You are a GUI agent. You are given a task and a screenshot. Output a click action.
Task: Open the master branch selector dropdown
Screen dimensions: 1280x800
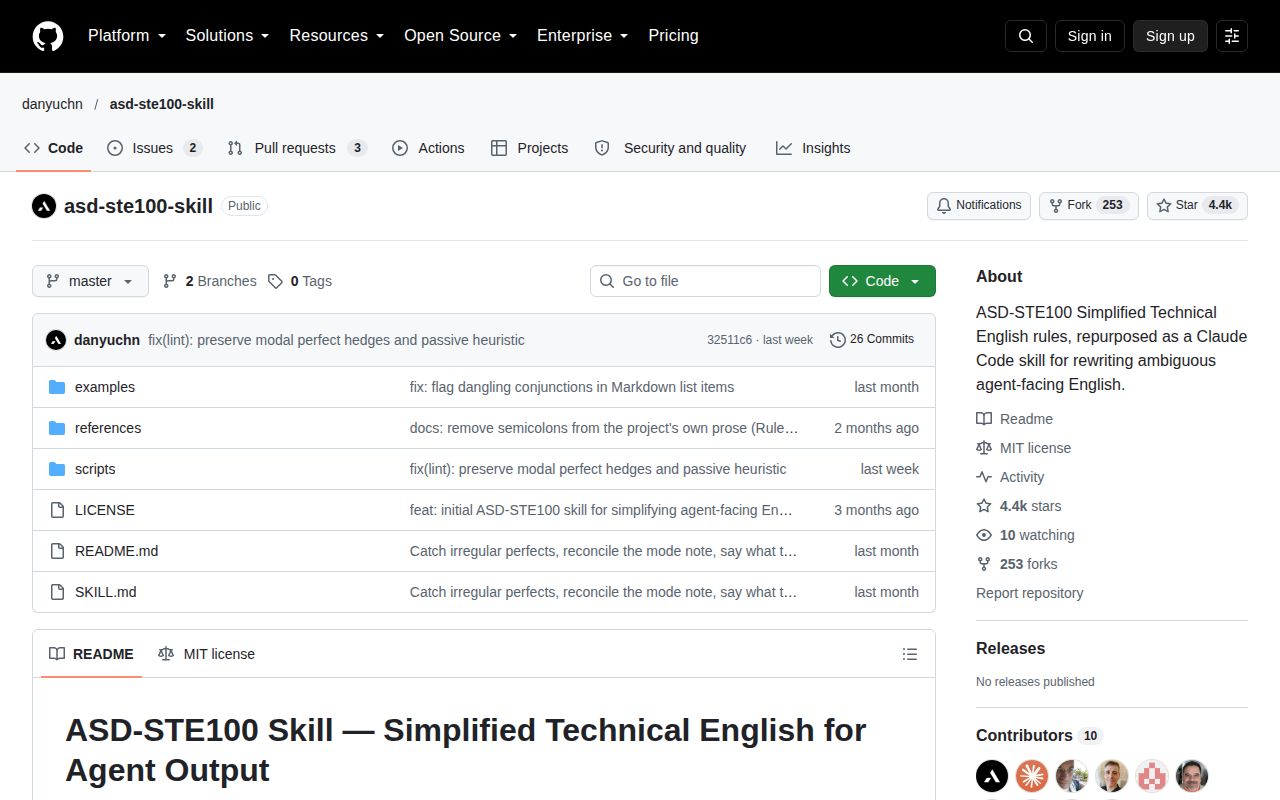point(90,281)
